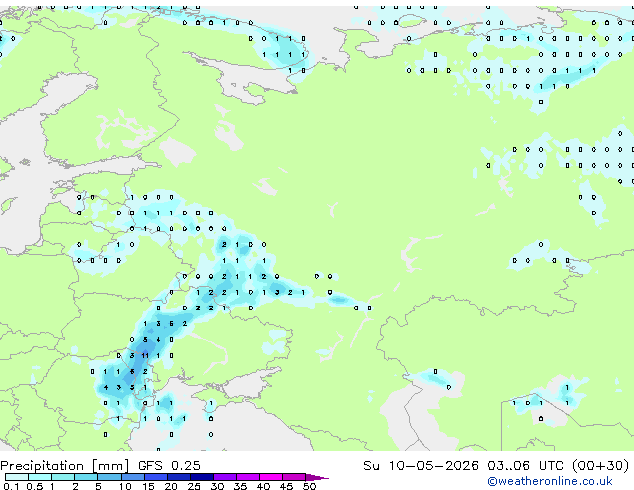
Task: Click the legend label '0.1'
Action: [x=11, y=486]
